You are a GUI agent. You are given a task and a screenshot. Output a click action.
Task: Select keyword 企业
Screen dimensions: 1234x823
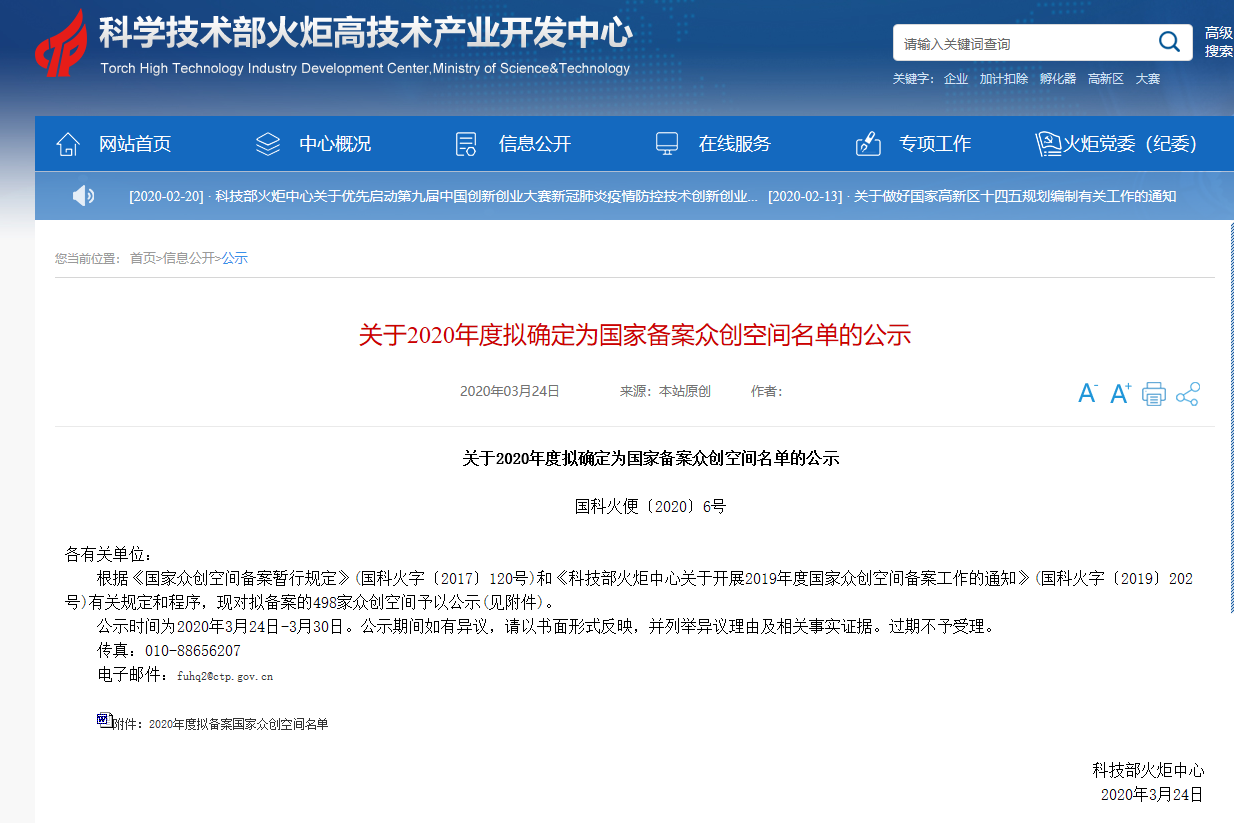tap(956, 79)
